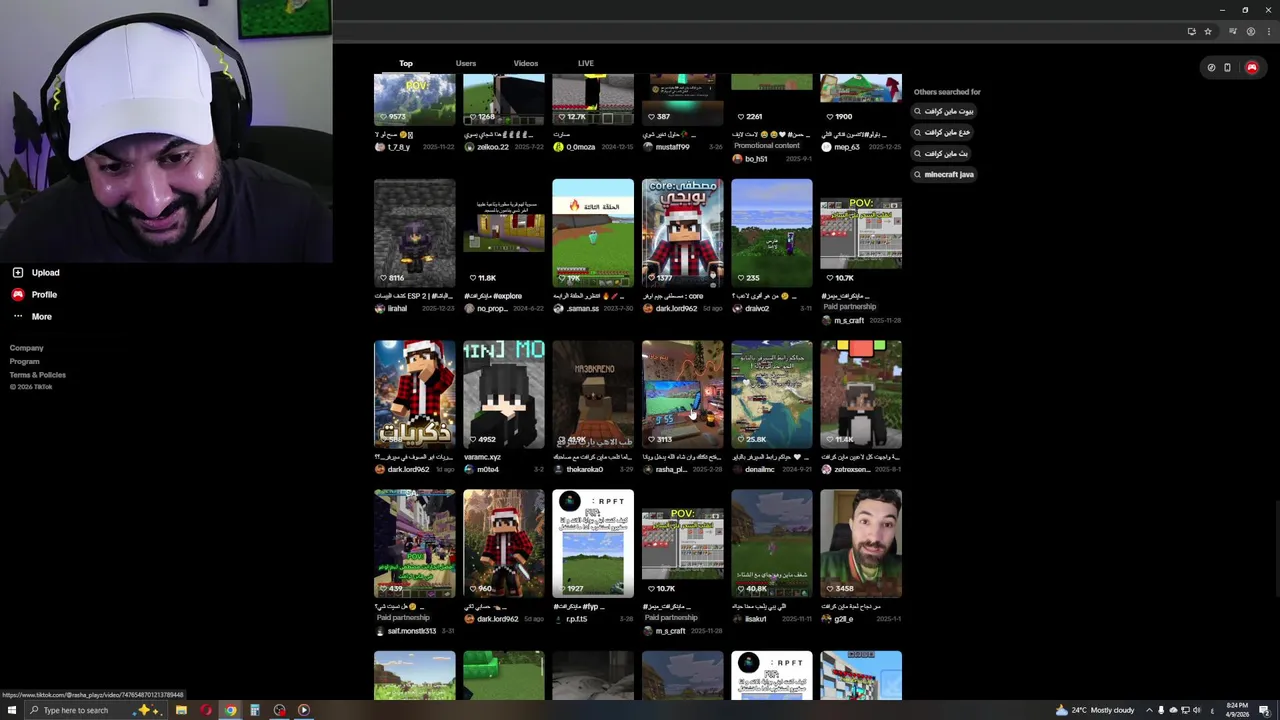Open File Explorer from taskbar
This screenshot has height=720, width=1280.
181,710
